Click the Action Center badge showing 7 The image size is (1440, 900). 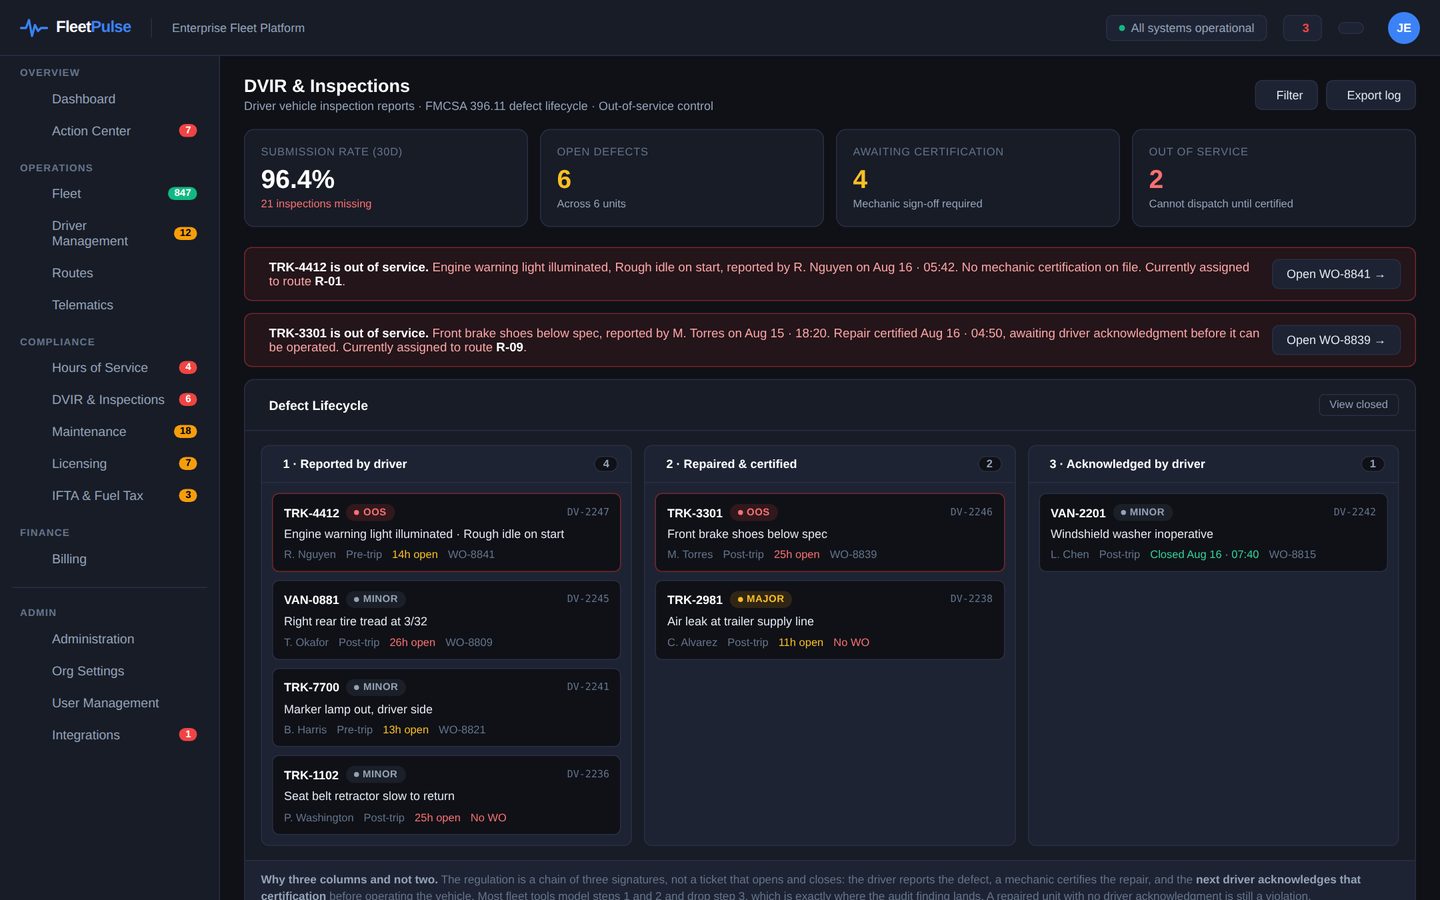tap(188, 131)
